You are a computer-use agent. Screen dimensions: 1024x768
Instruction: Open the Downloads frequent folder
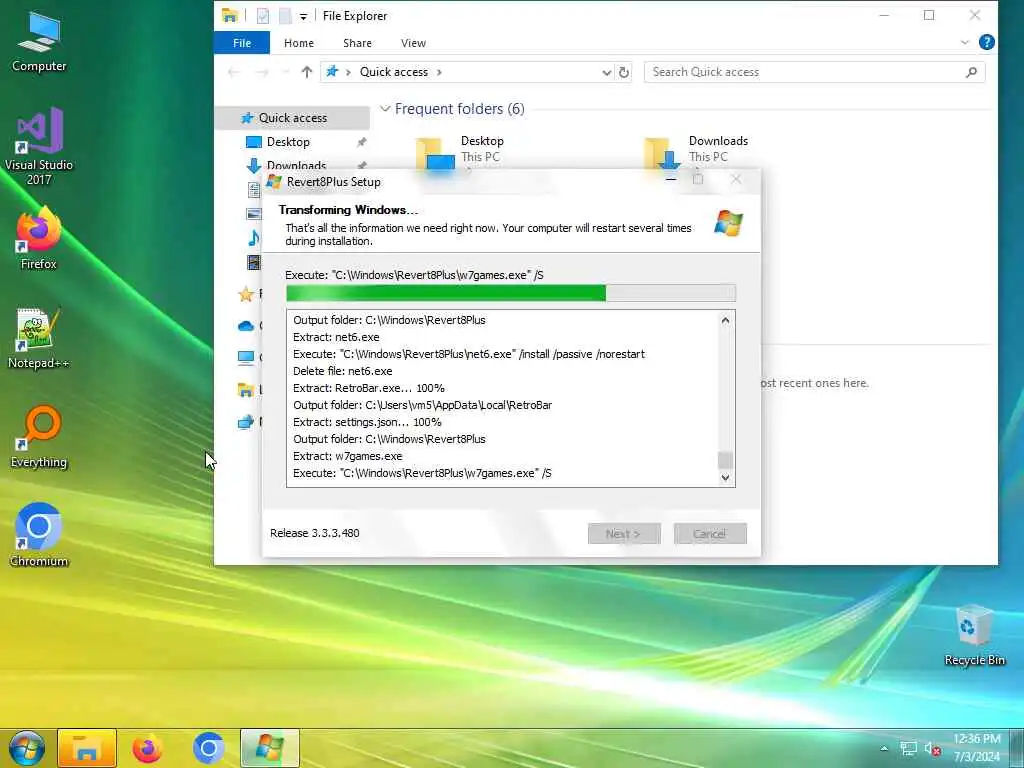pos(696,152)
